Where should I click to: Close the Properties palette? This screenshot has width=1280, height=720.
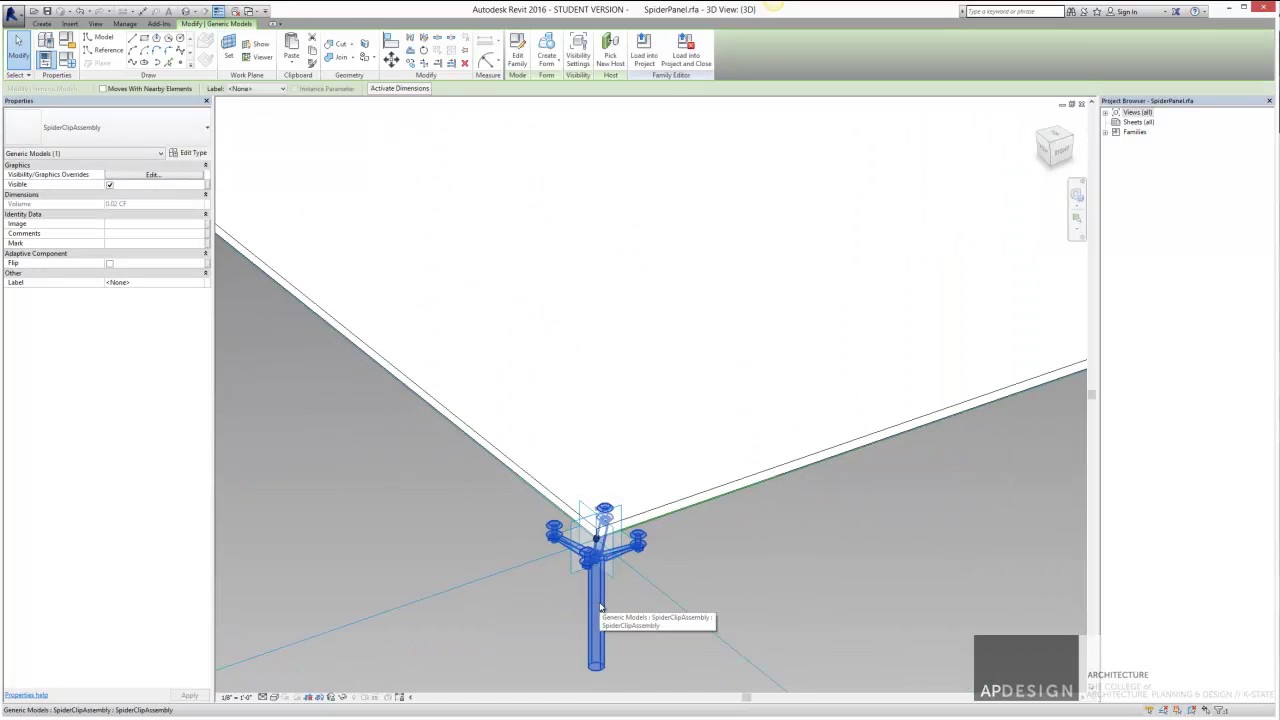pos(207,101)
